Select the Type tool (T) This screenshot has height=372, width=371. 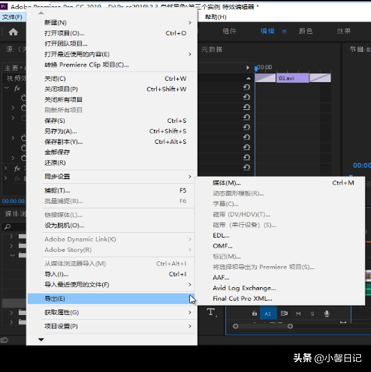[211, 312]
